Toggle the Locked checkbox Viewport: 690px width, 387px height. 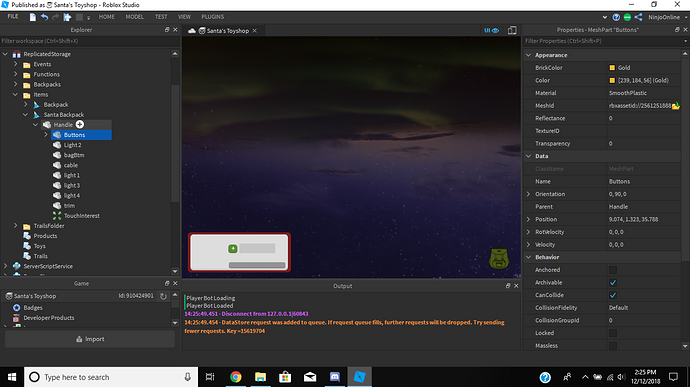coord(613,333)
